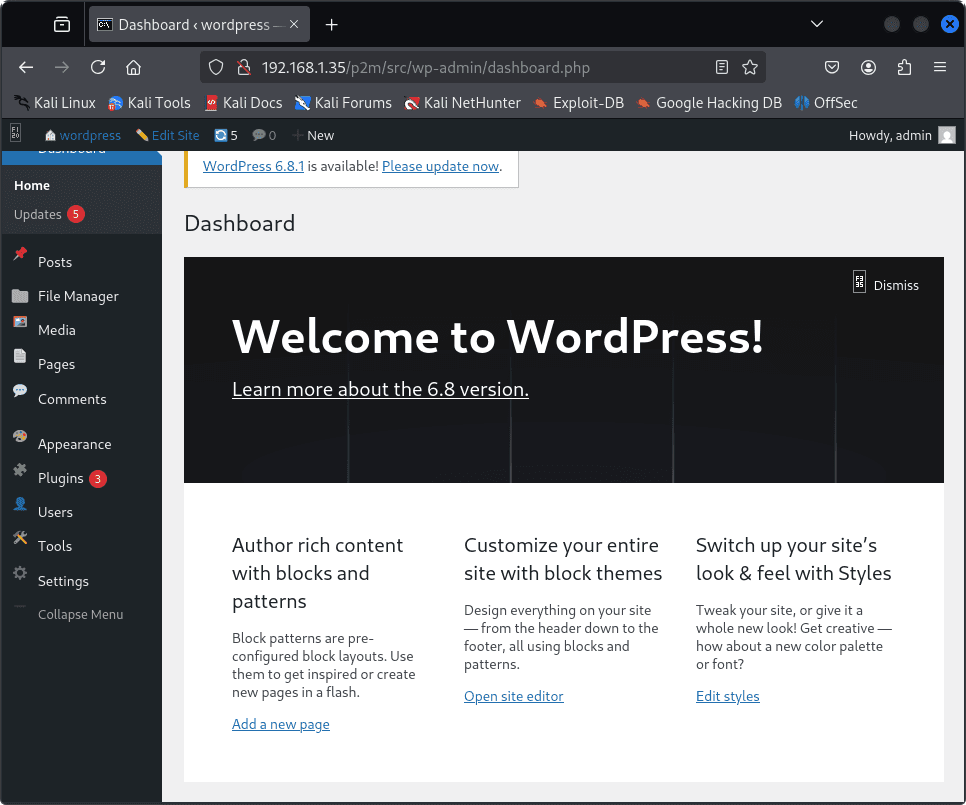Screen dimensions: 966x805
Task: Click the Plugins icon in the sidebar
Action: tap(20, 471)
